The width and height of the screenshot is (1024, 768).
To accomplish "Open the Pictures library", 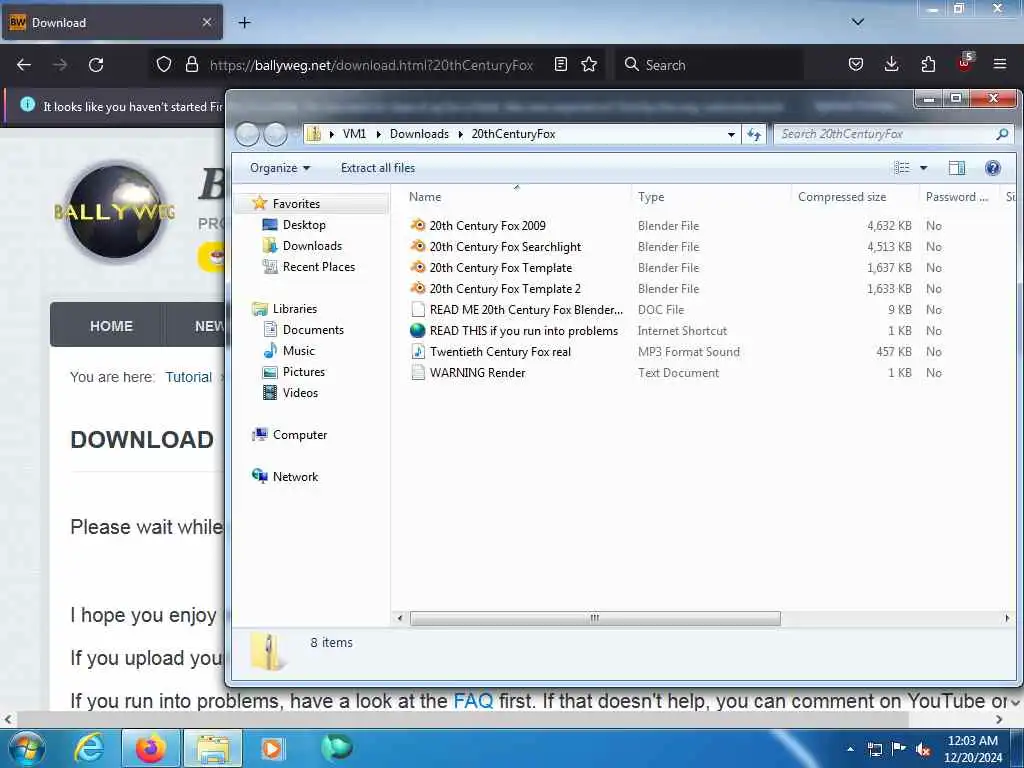I will tap(303, 372).
